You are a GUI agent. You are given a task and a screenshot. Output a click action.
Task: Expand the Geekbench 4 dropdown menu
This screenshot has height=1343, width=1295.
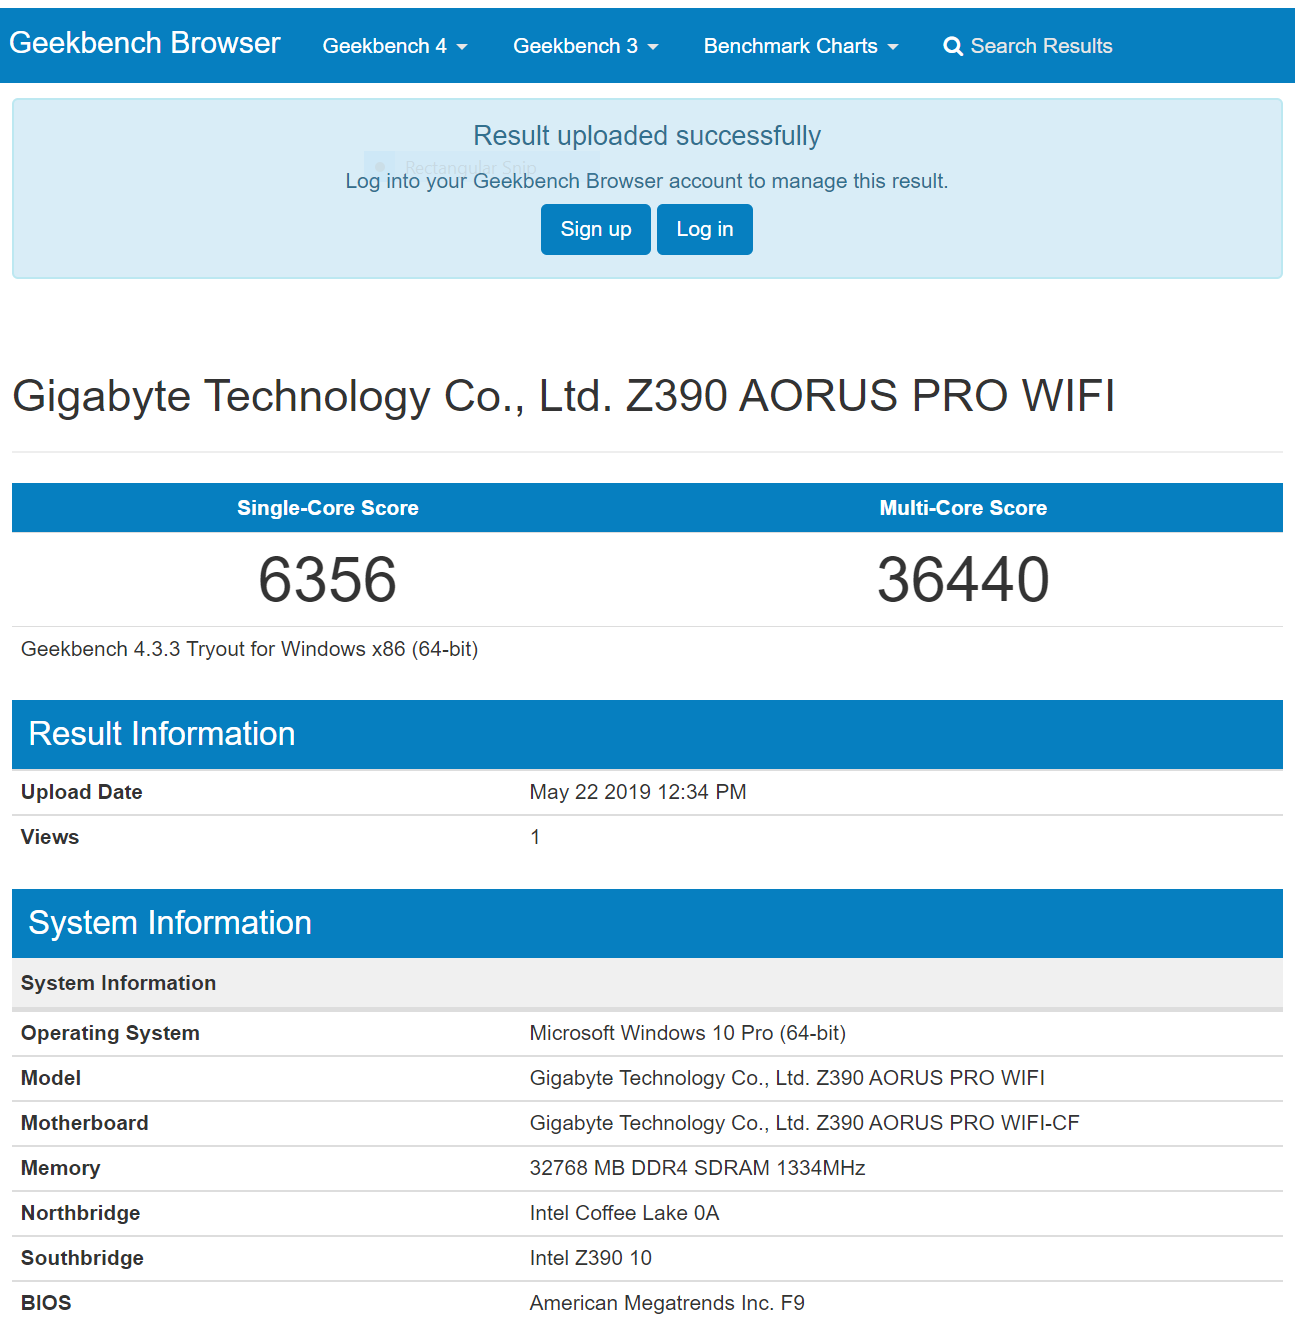pos(395,46)
